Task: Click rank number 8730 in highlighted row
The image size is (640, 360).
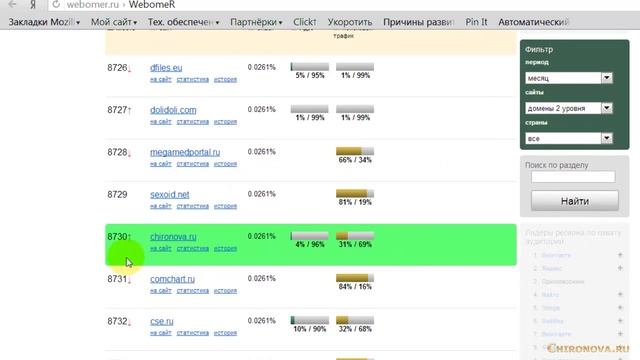Action: click(117, 237)
